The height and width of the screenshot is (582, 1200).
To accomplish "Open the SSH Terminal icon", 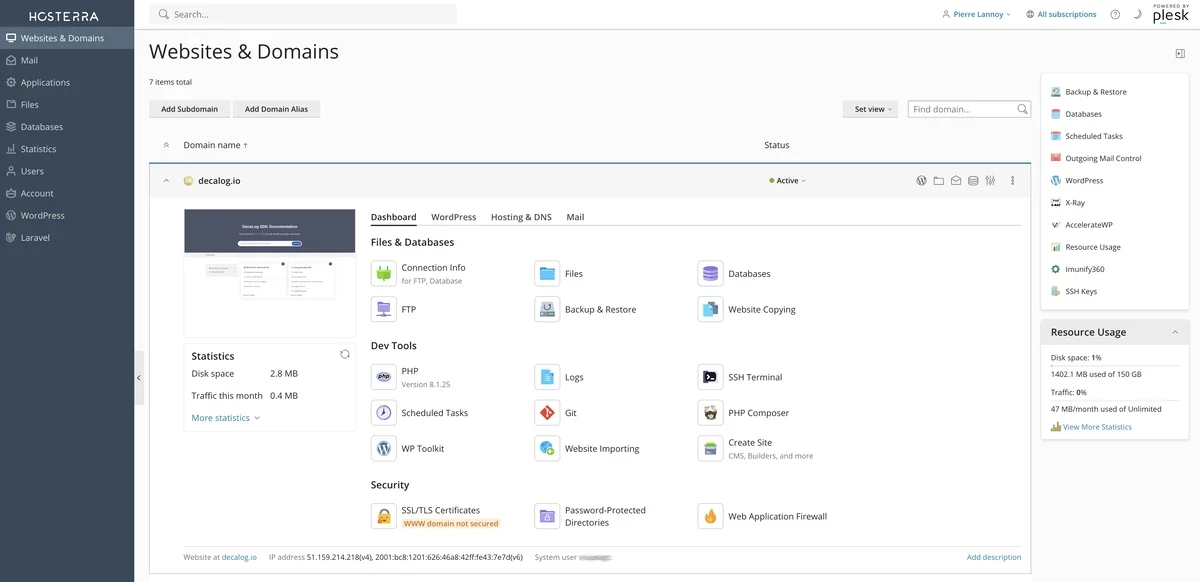I will 710,377.
